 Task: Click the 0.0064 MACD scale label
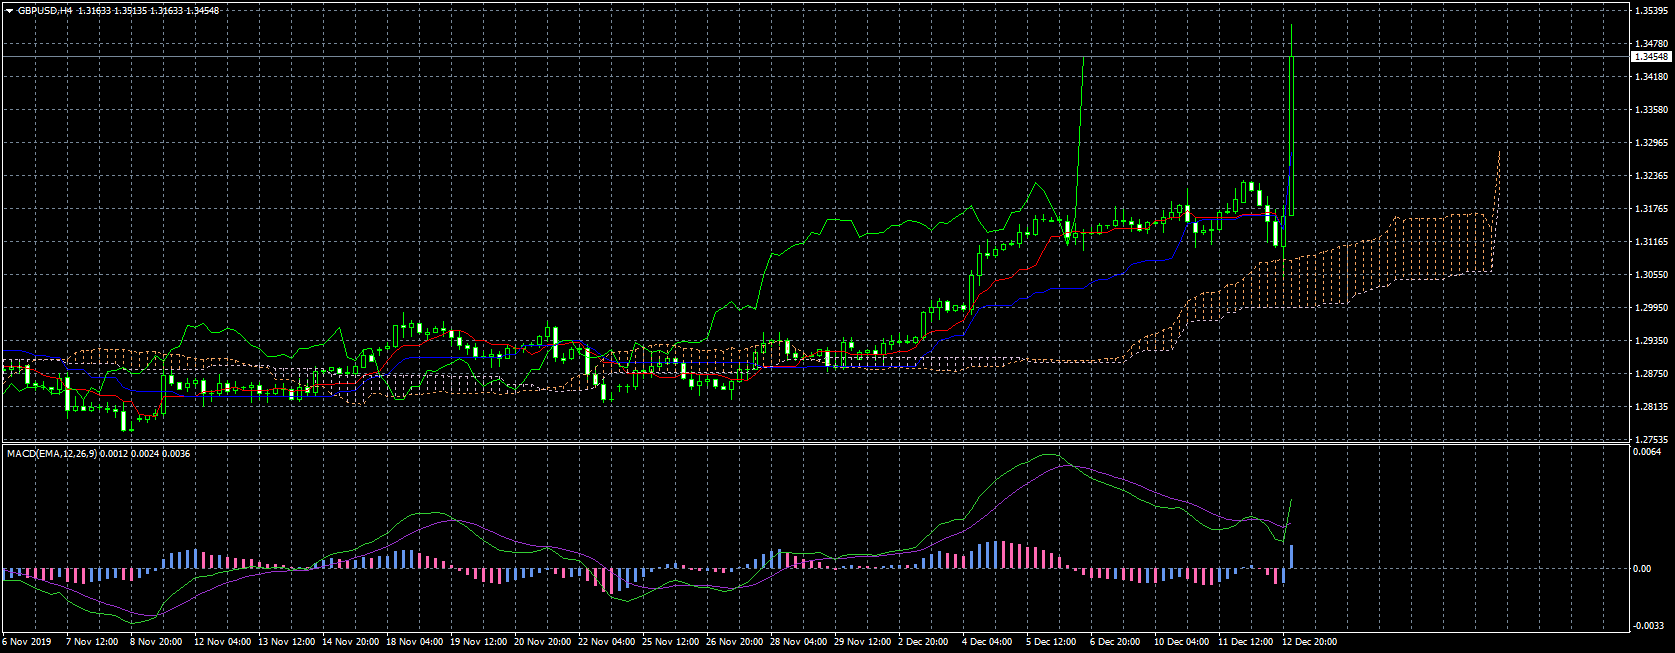click(x=1647, y=452)
